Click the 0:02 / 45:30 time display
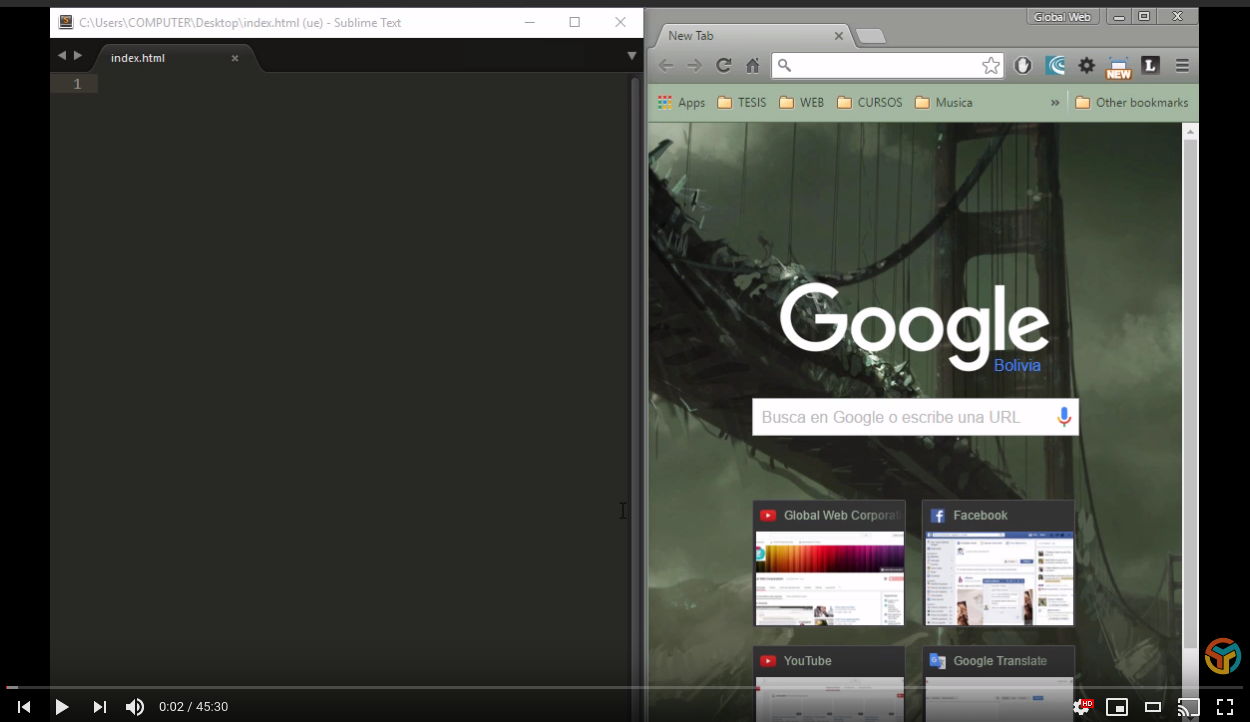This screenshot has height=722, width=1250. [x=193, y=707]
